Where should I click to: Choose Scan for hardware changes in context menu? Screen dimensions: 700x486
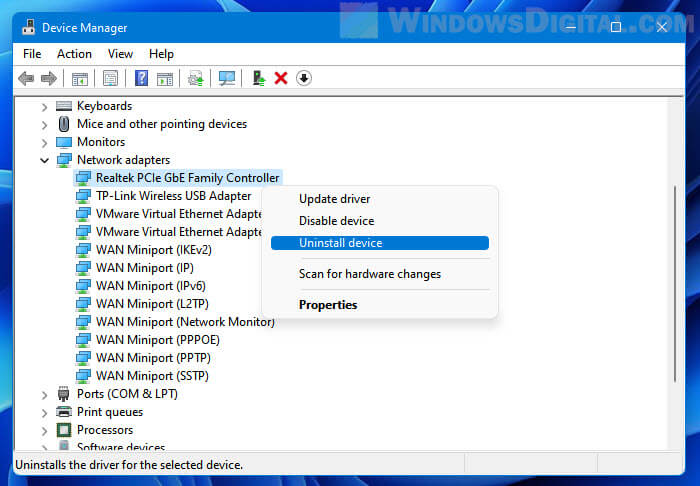pyautogui.click(x=379, y=274)
